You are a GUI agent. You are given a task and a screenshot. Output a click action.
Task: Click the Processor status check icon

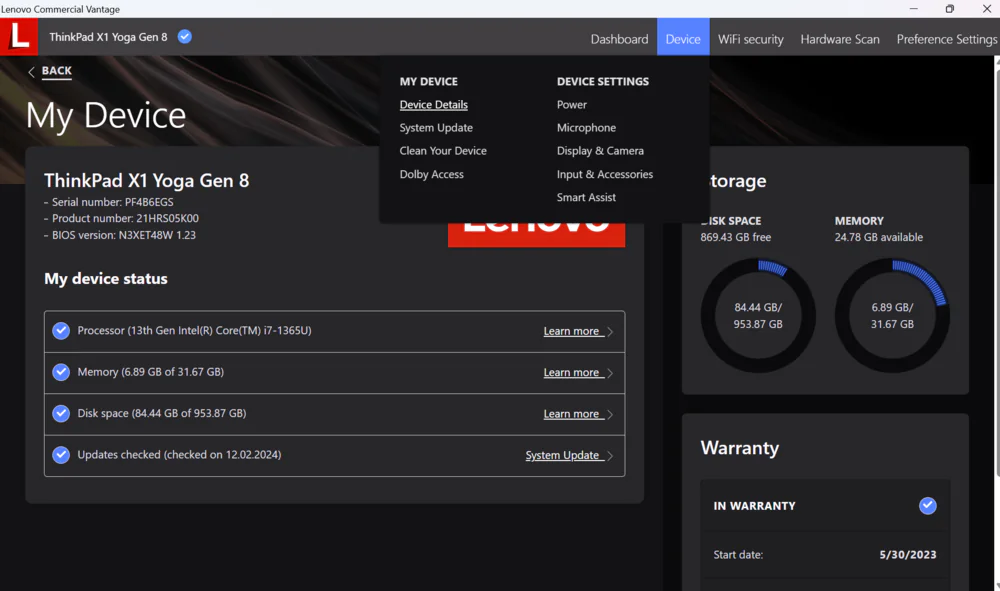61,331
